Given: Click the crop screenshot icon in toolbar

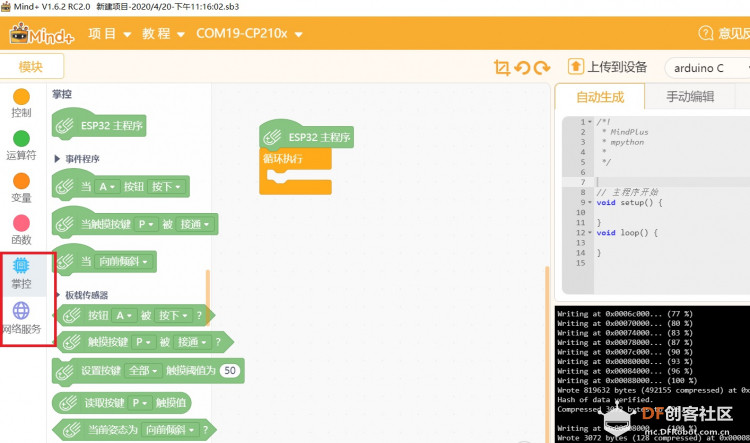Looking at the screenshot, I should (x=501, y=67).
